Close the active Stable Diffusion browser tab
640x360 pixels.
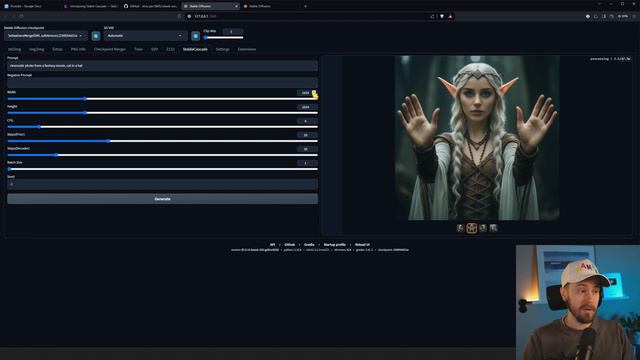tap(236, 6)
